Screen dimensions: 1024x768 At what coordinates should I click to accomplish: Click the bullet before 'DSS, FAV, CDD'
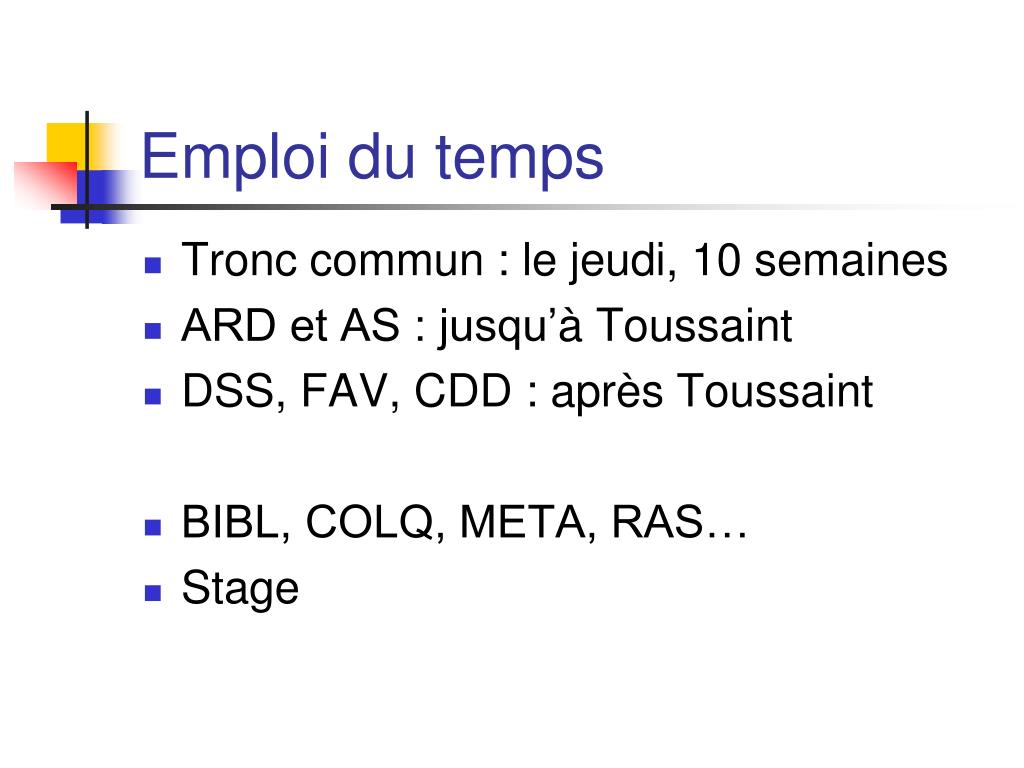click(153, 396)
